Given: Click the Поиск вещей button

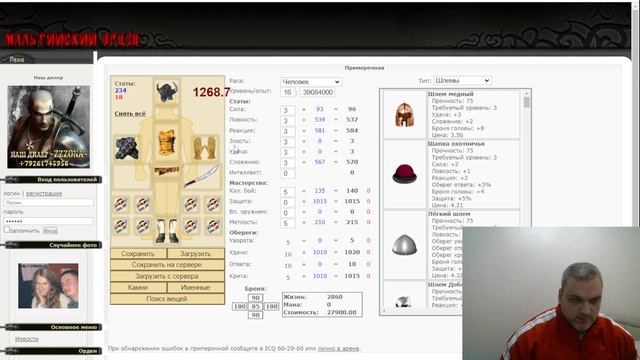Looking at the screenshot, I should click(167, 299).
